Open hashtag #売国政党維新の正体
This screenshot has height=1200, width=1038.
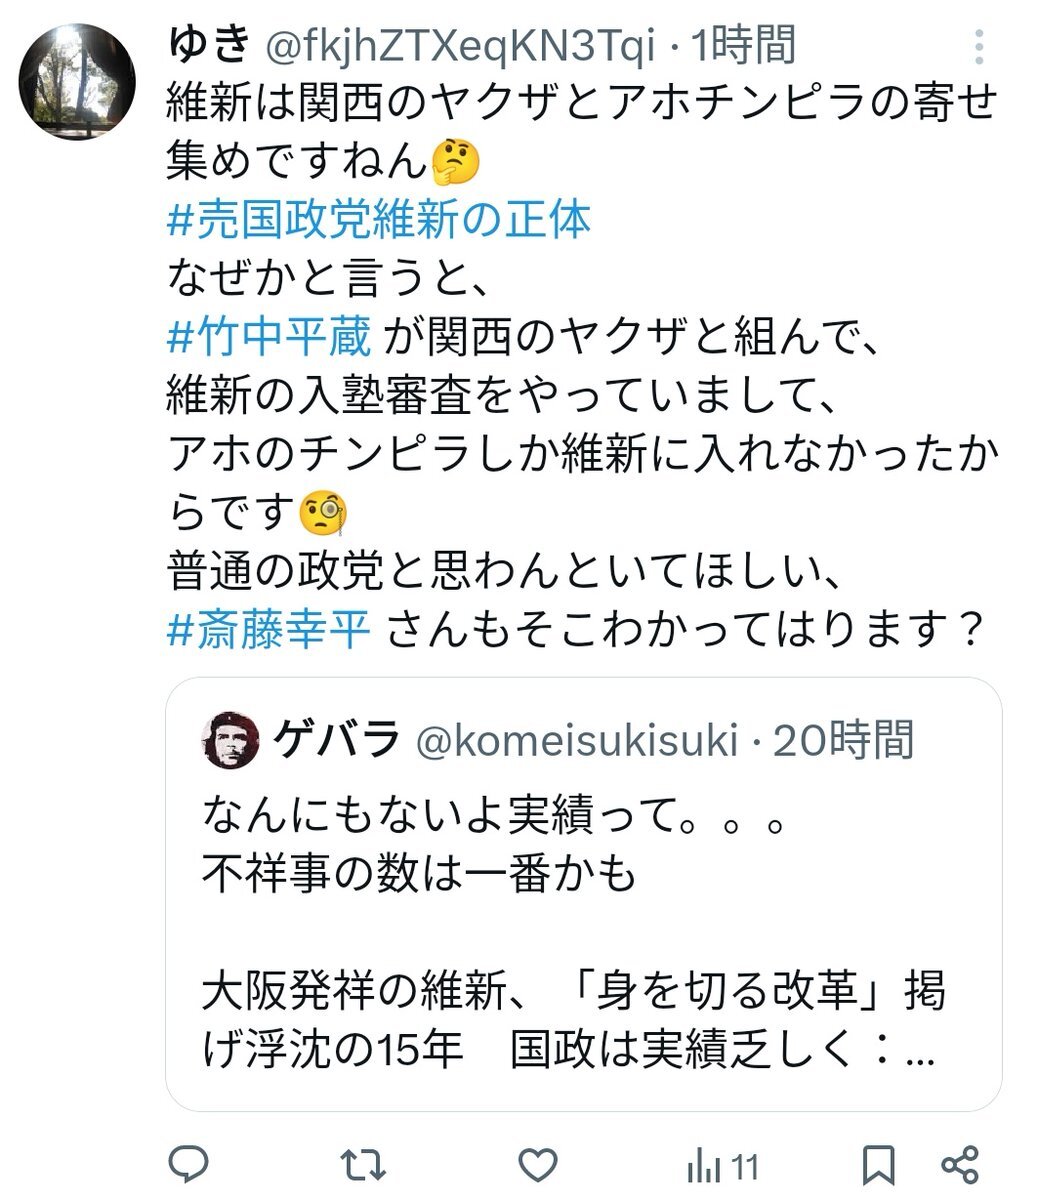tap(379, 220)
